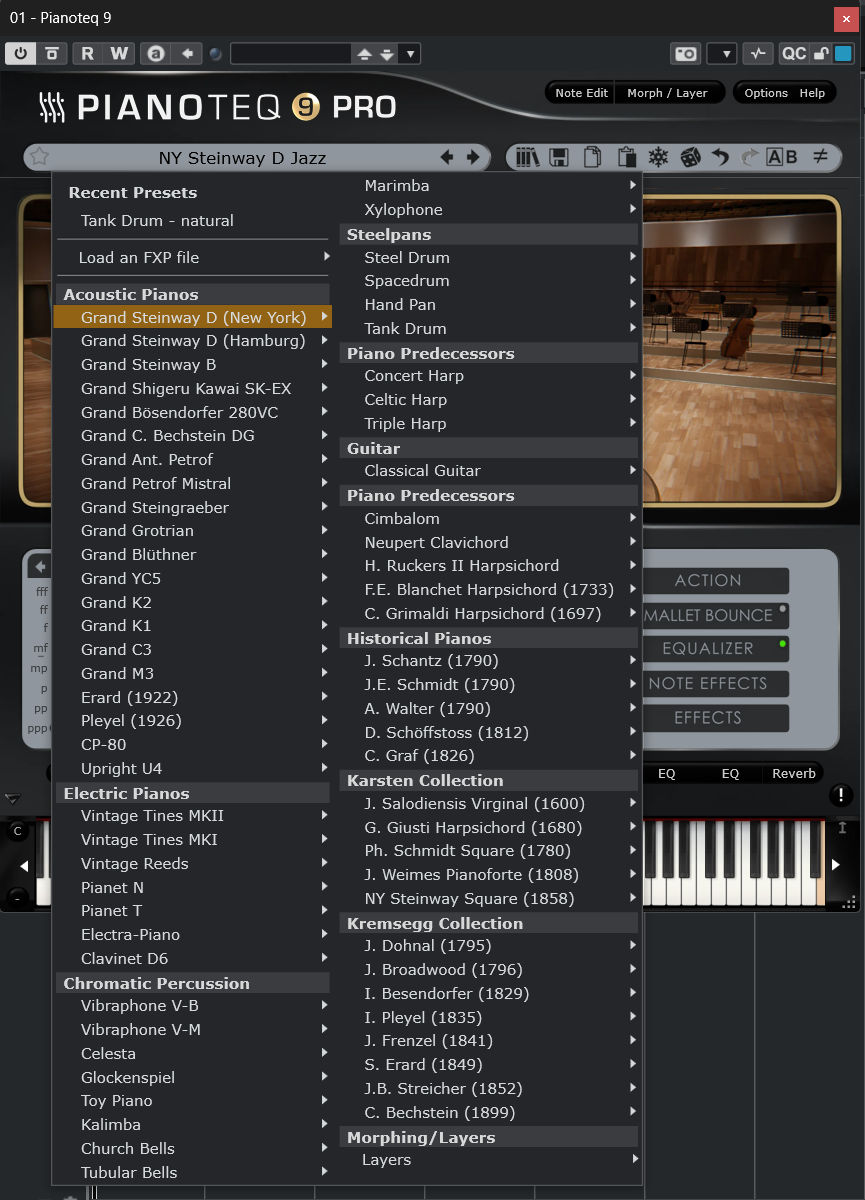
Task: Choose Marimba from the list
Action: pyautogui.click(x=489, y=186)
